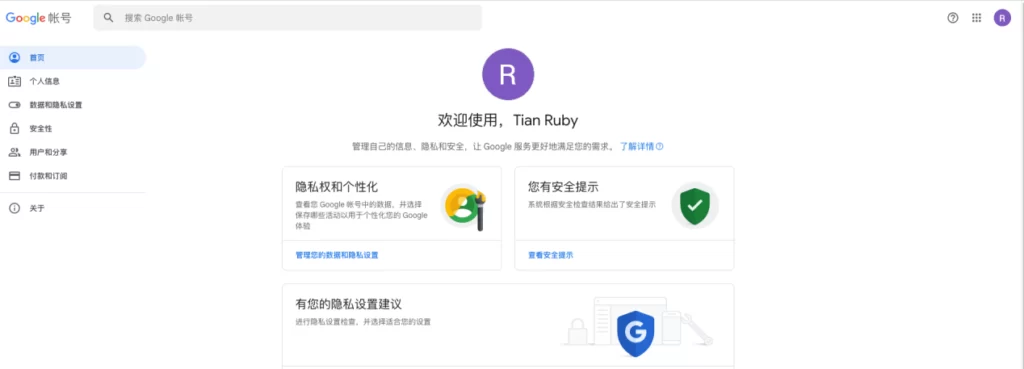
Task: Open the Google apps grid icon
Action: (976, 18)
